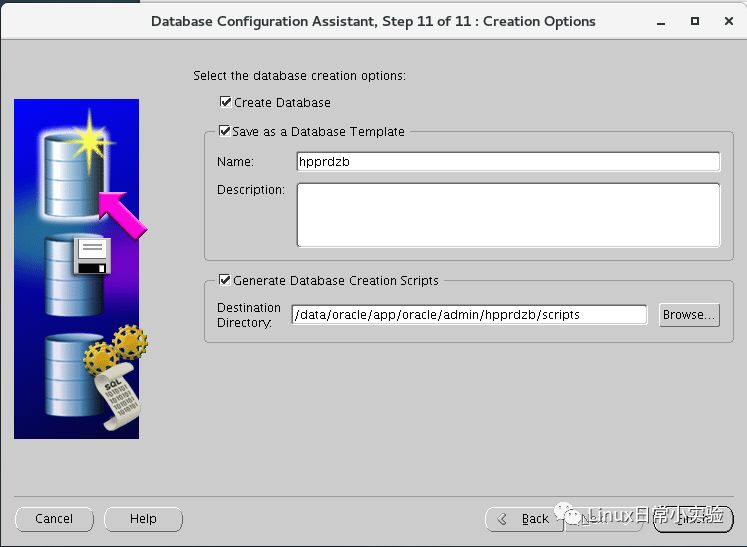Open the Browse... directory chooser

point(689,315)
